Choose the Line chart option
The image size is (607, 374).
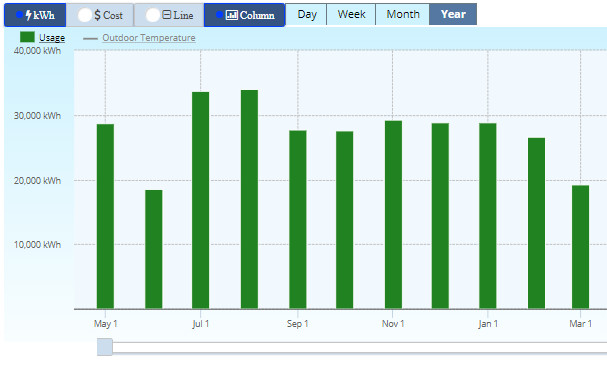click(169, 15)
